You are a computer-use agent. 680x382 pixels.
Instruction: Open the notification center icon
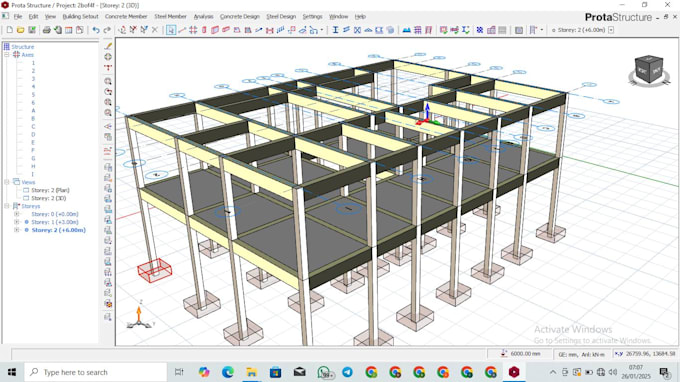[664, 372]
